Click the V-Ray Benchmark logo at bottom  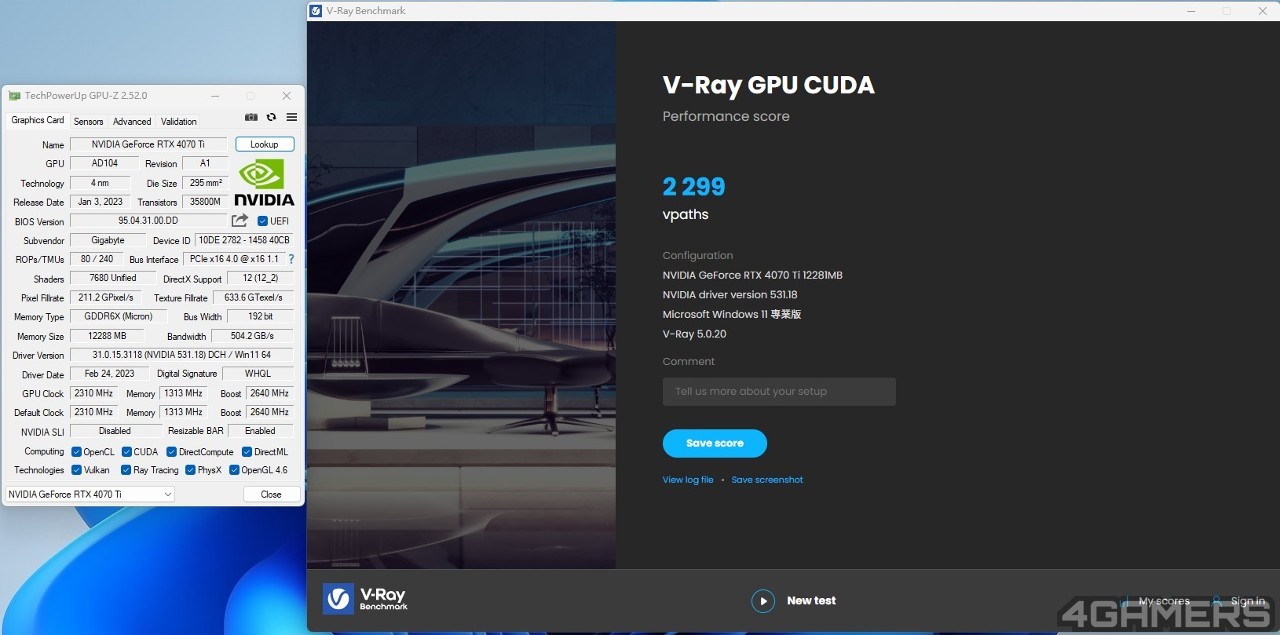click(365, 599)
